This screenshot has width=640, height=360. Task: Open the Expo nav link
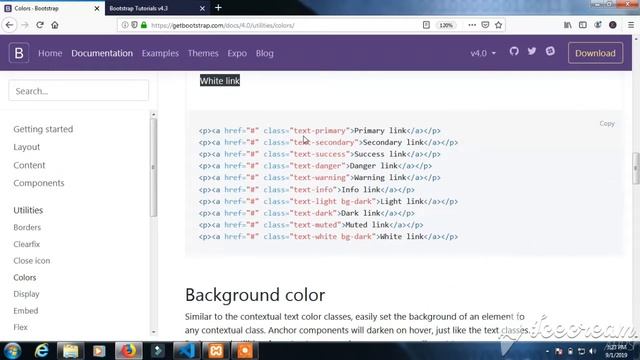tap(237, 53)
